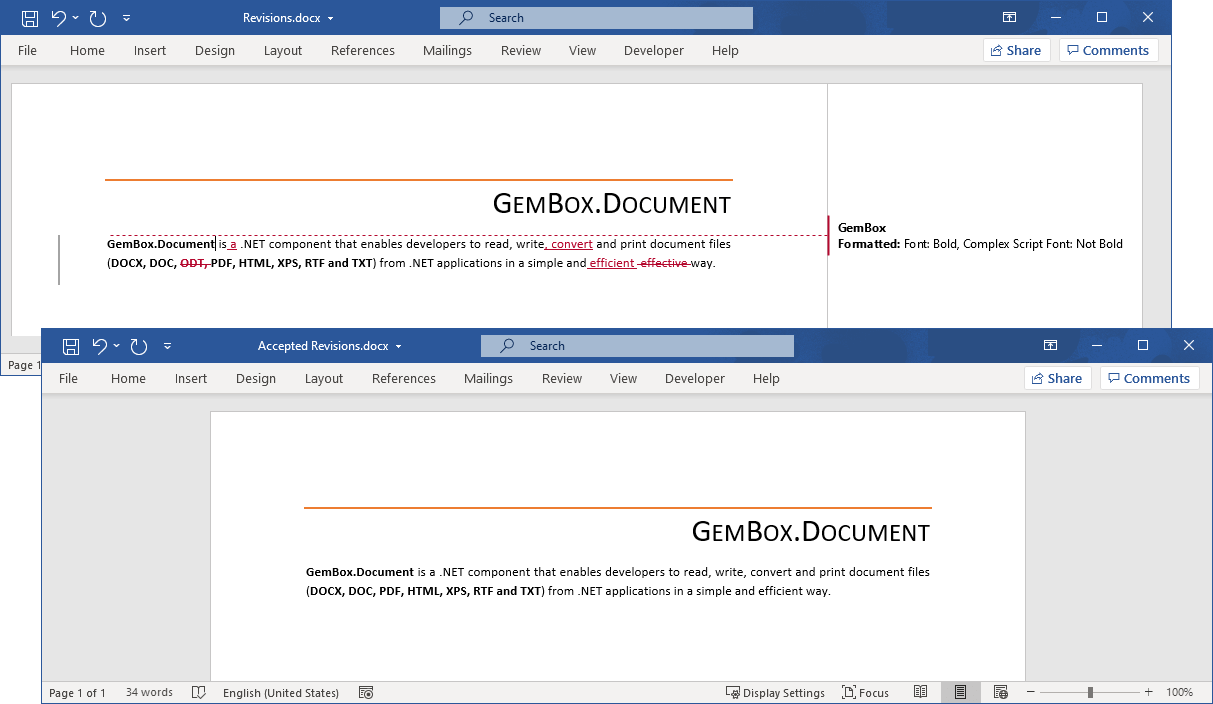Click Undo icon in Accepted Revisions window
Image resolution: width=1213 pixels, height=704 pixels.
(x=100, y=346)
